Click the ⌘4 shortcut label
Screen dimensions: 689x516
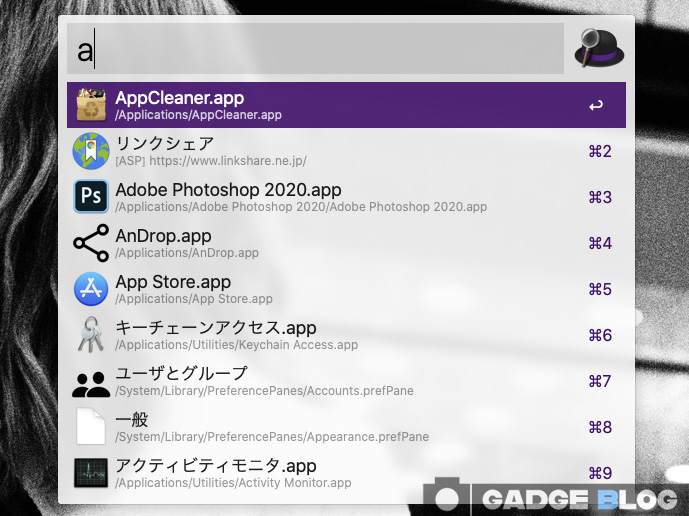(600, 243)
